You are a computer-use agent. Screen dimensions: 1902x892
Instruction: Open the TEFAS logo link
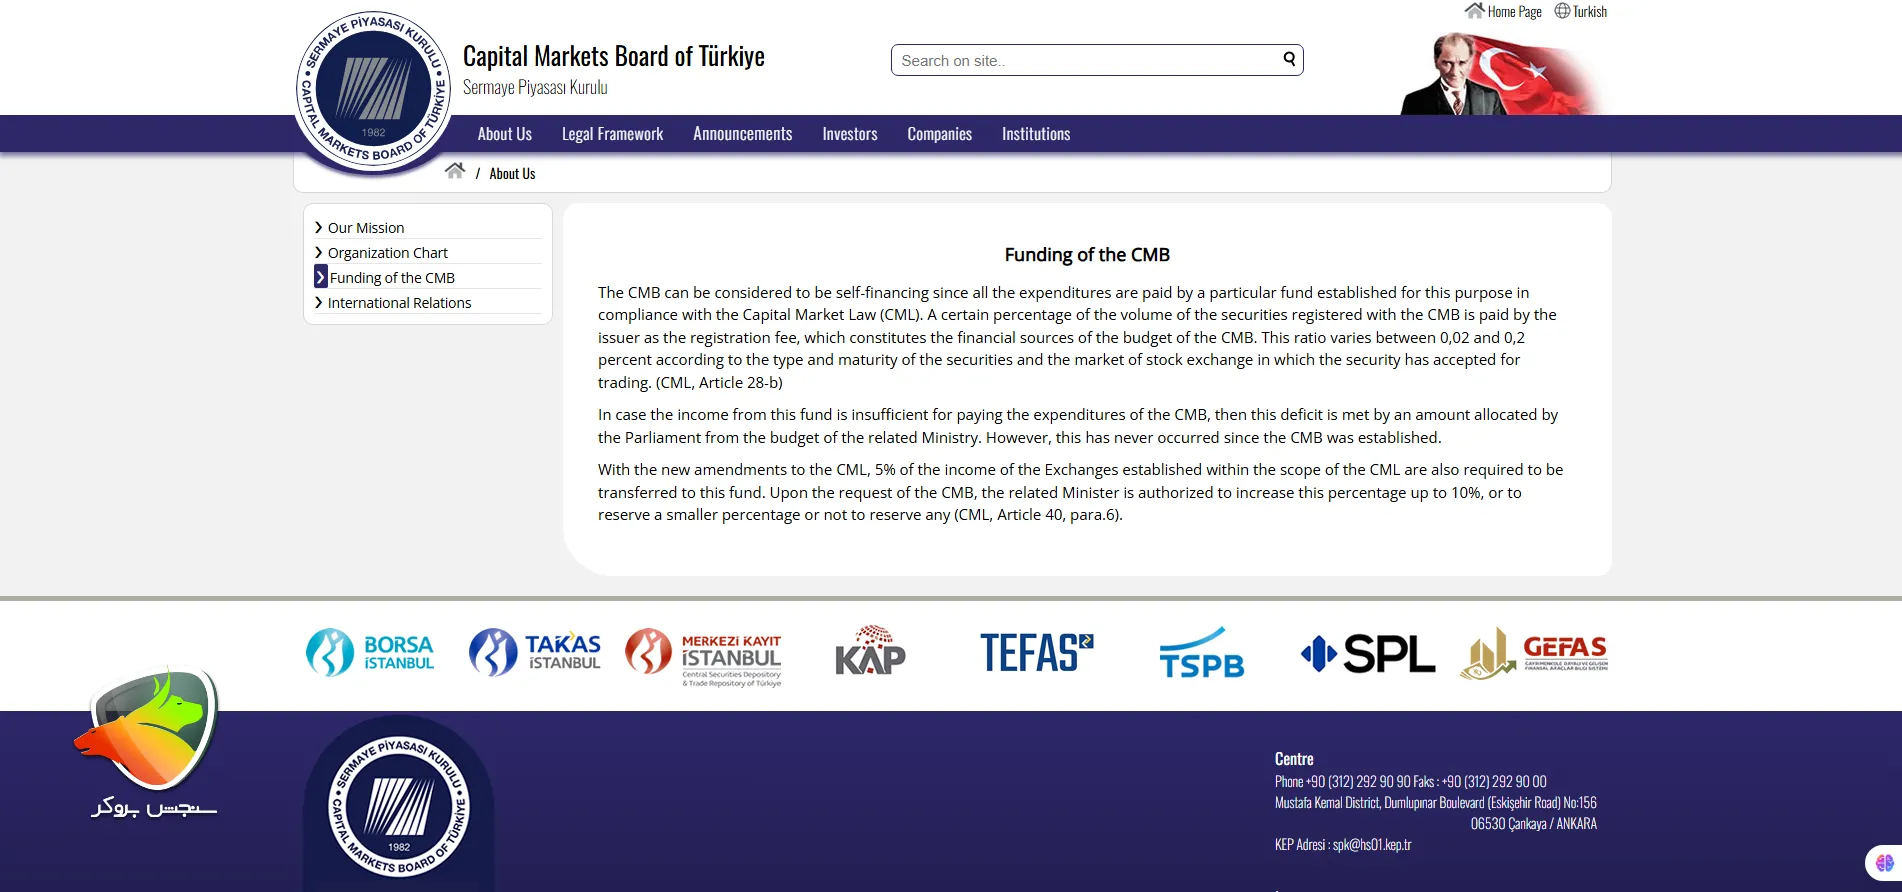(1036, 653)
